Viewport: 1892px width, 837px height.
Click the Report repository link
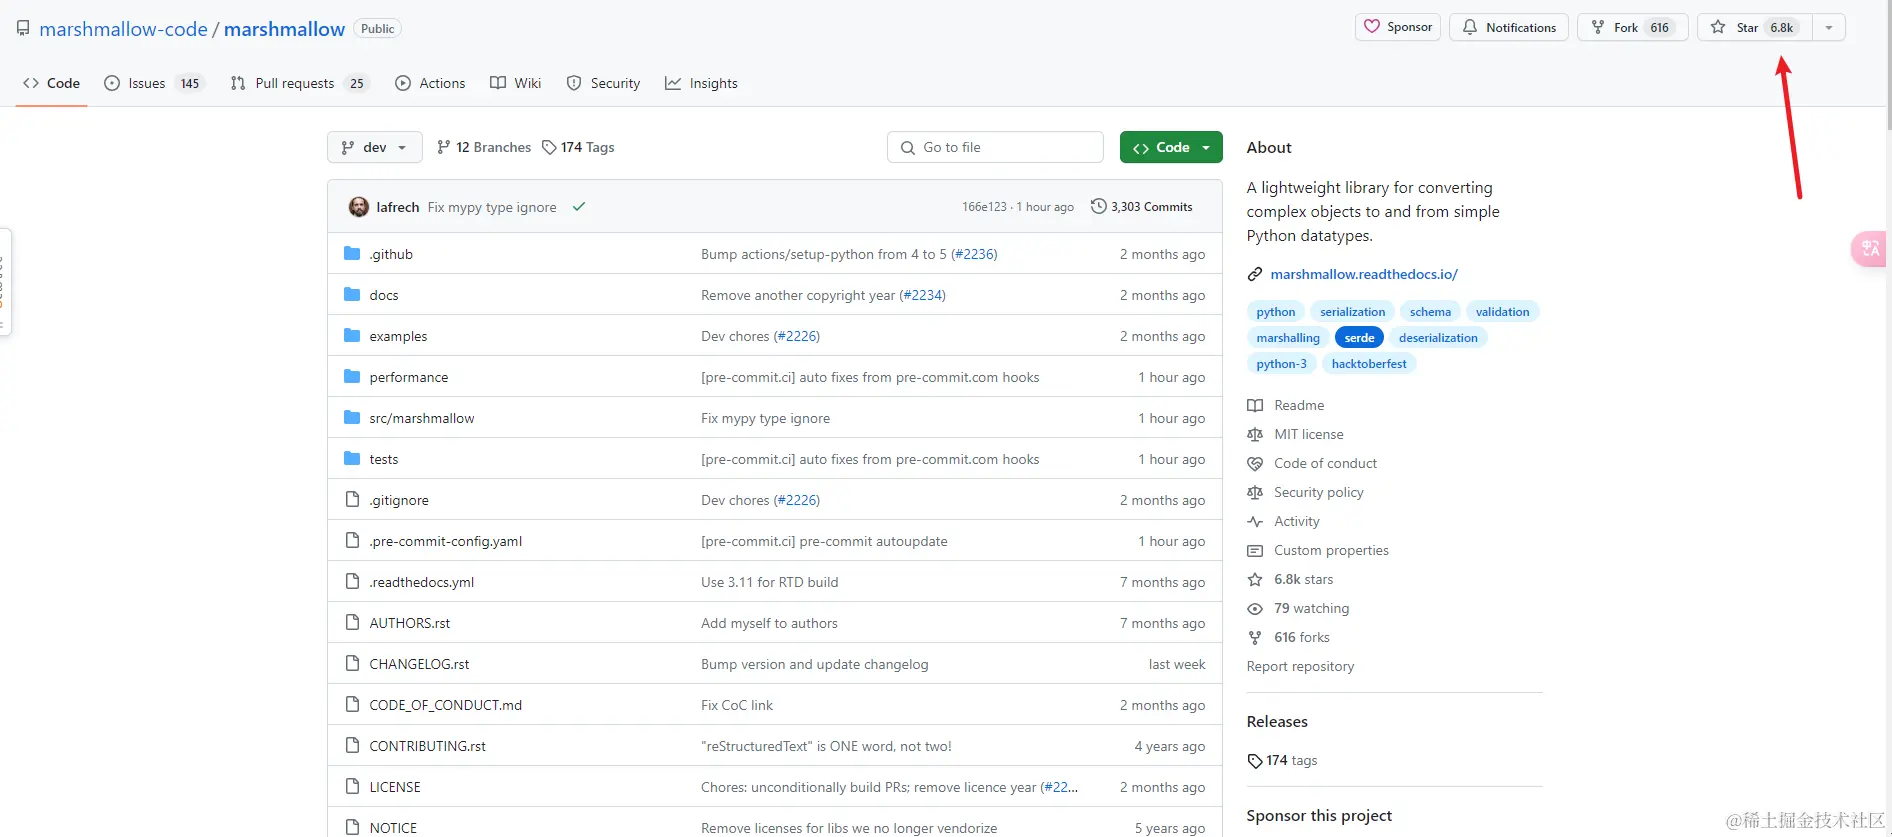point(1300,666)
